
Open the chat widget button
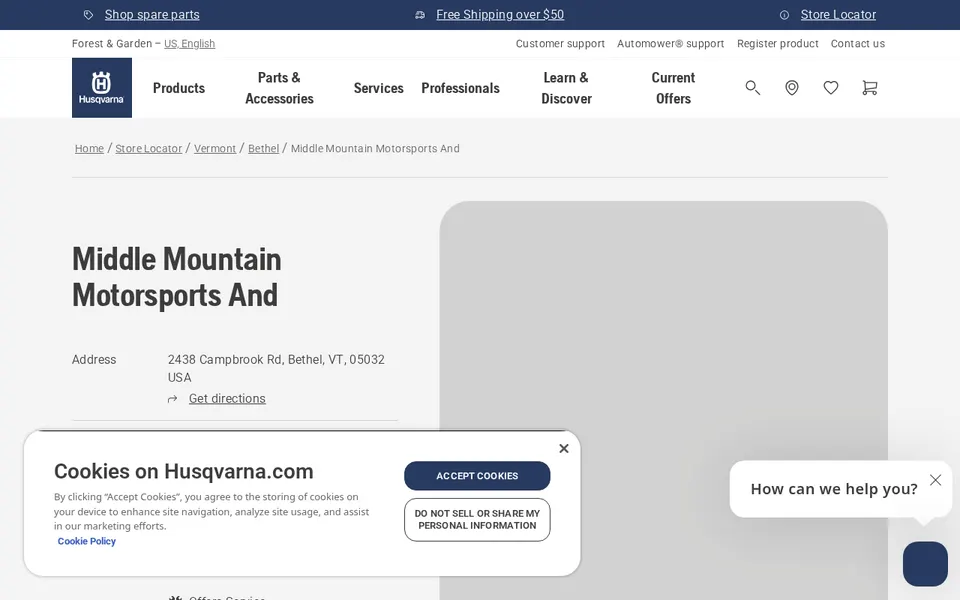(925, 564)
